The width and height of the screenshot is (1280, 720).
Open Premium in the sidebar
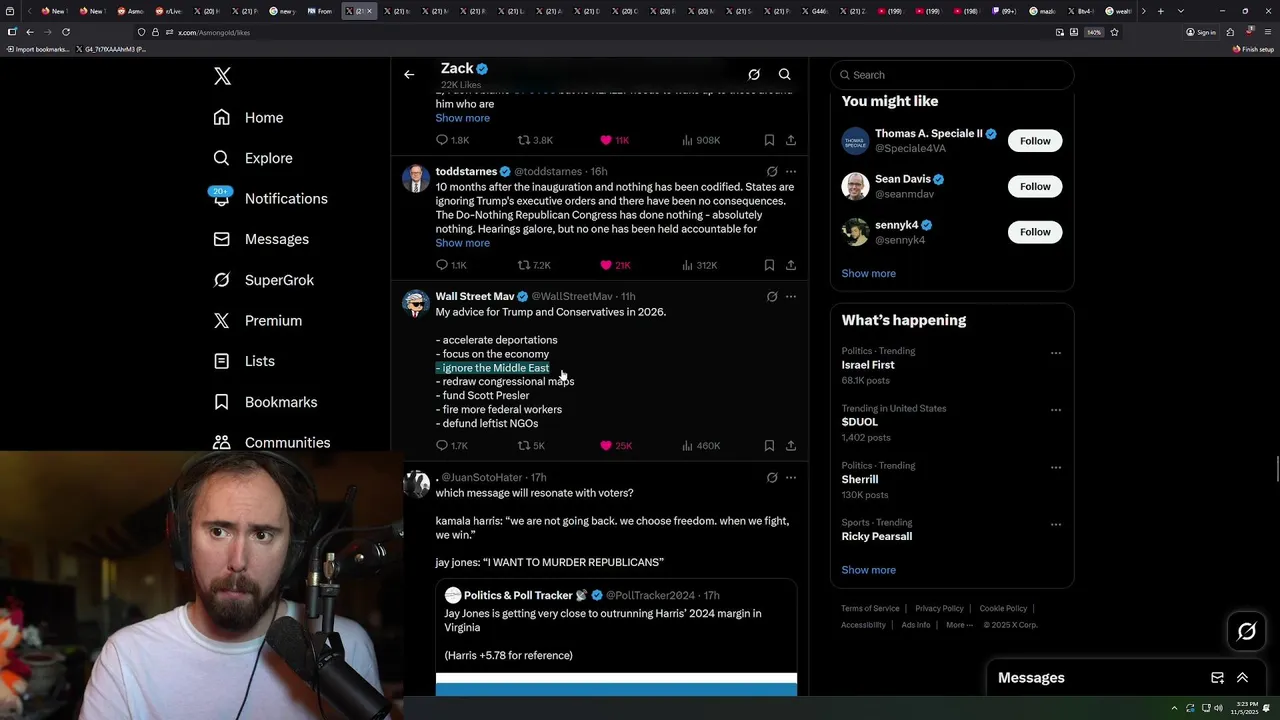point(257,320)
